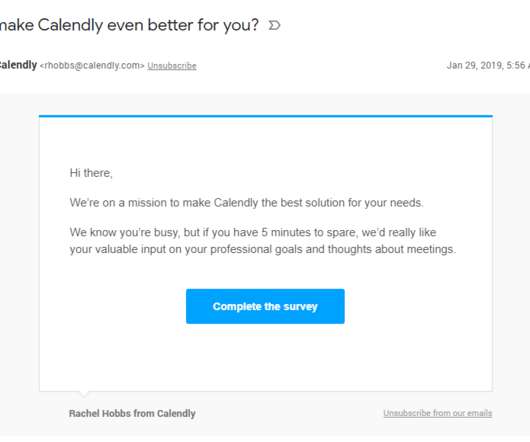Click the Complete the survey button

[x=265, y=306]
